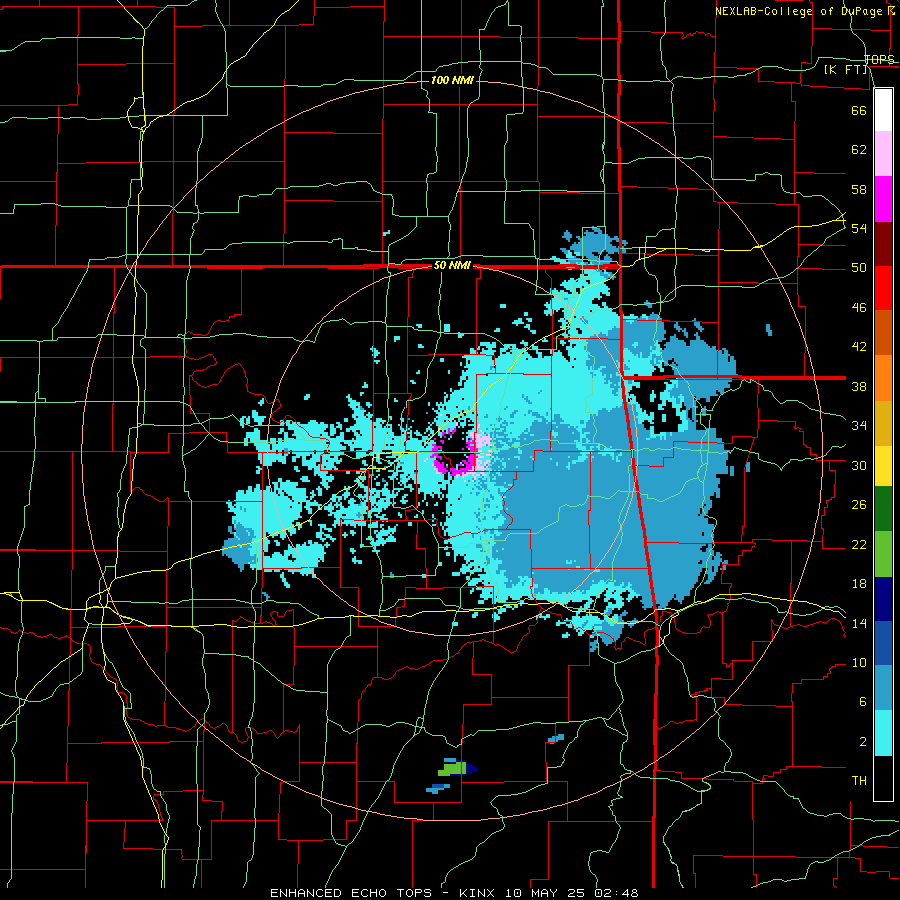Select the legend value "50"

click(859, 268)
